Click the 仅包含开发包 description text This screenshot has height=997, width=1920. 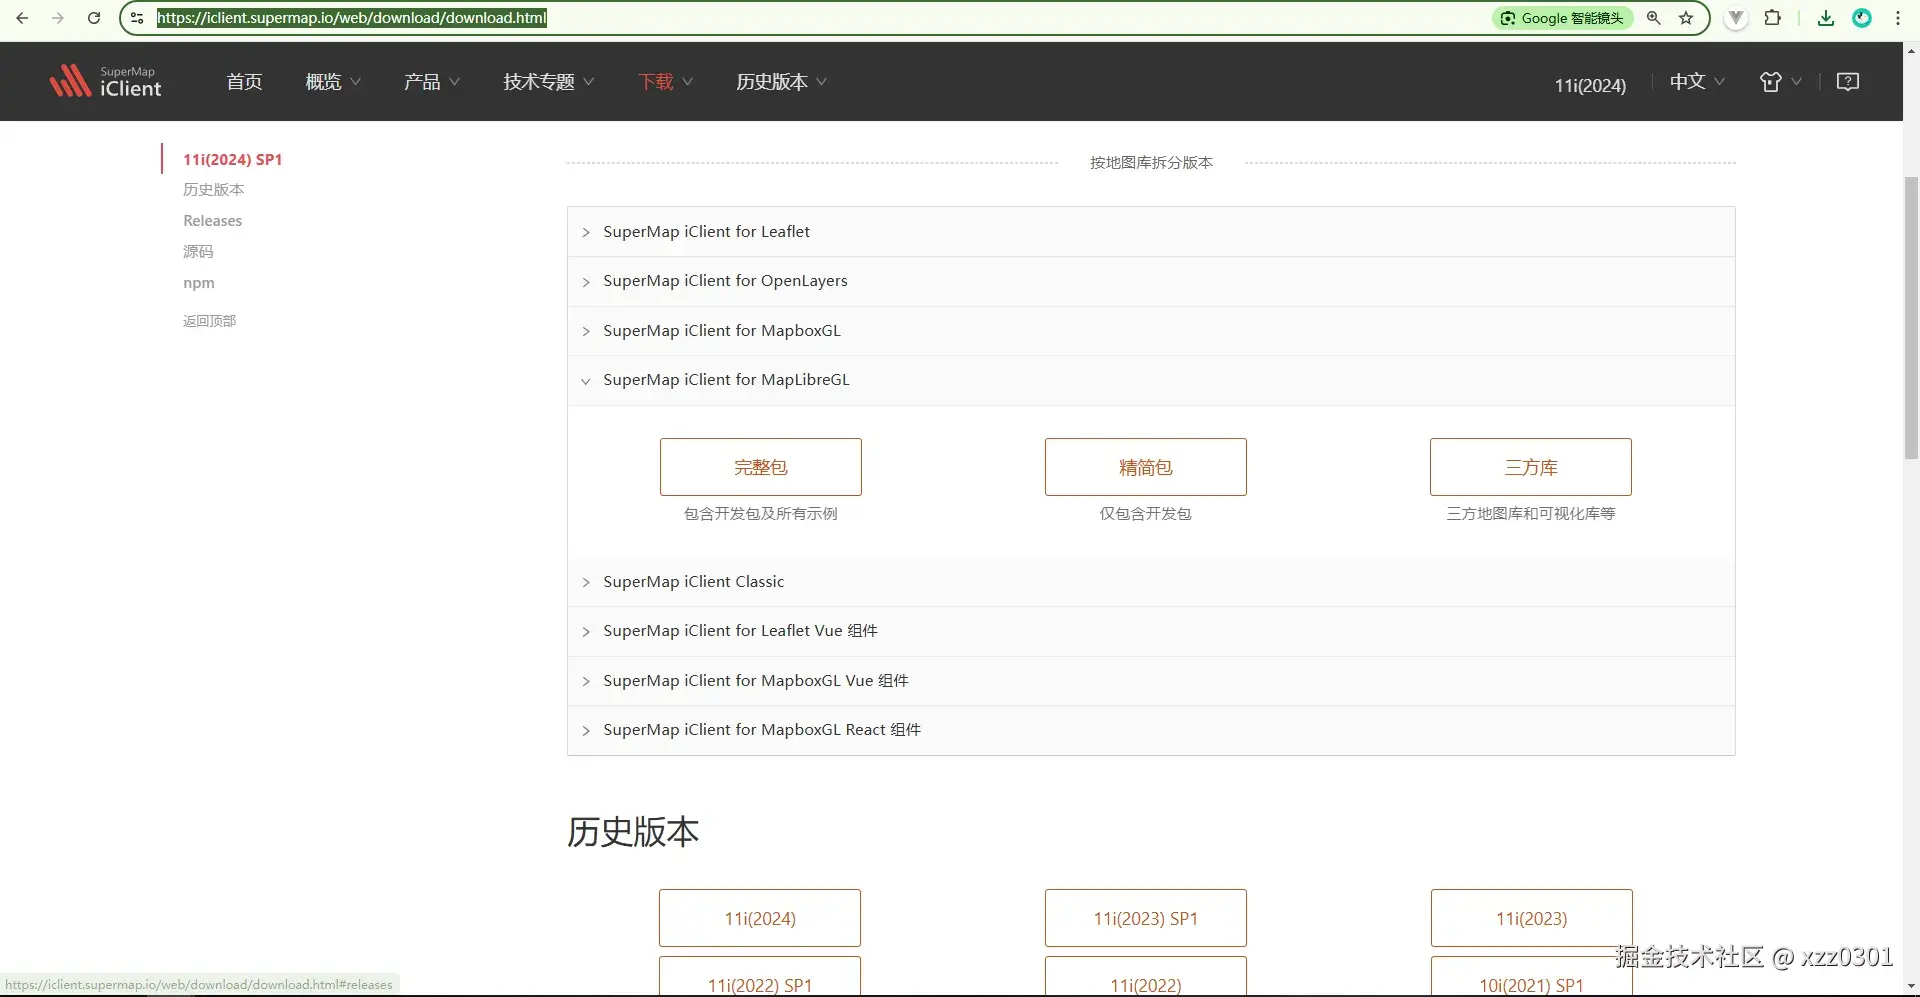point(1145,514)
